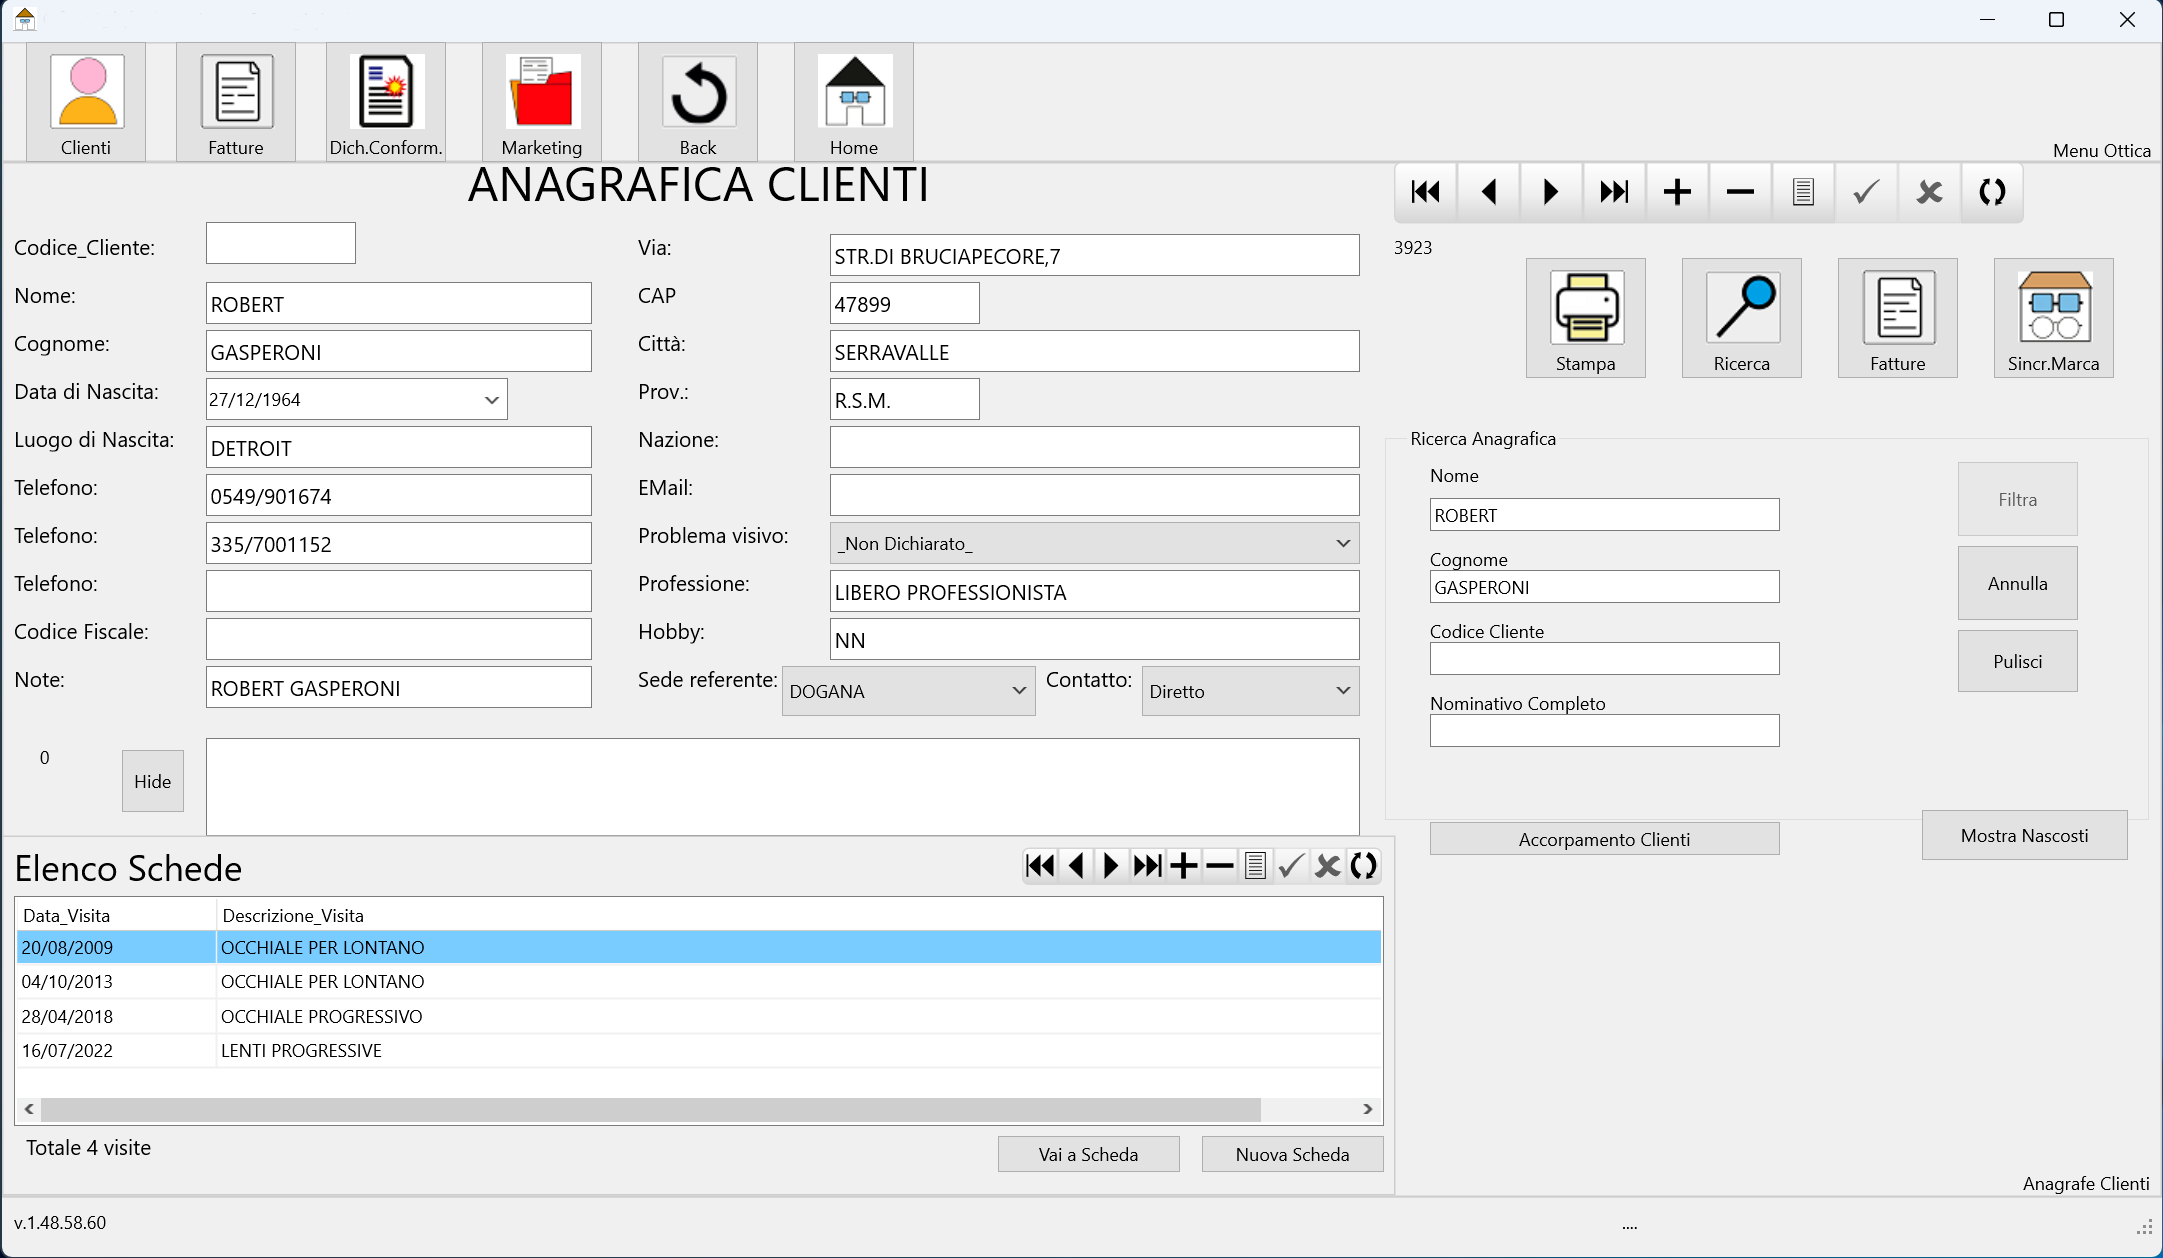This screenshot has width=2163, height=1258.
Task: Click the Via field STR.DI BRUCIAPECORE,7
Action: (x=1095, y=255)
